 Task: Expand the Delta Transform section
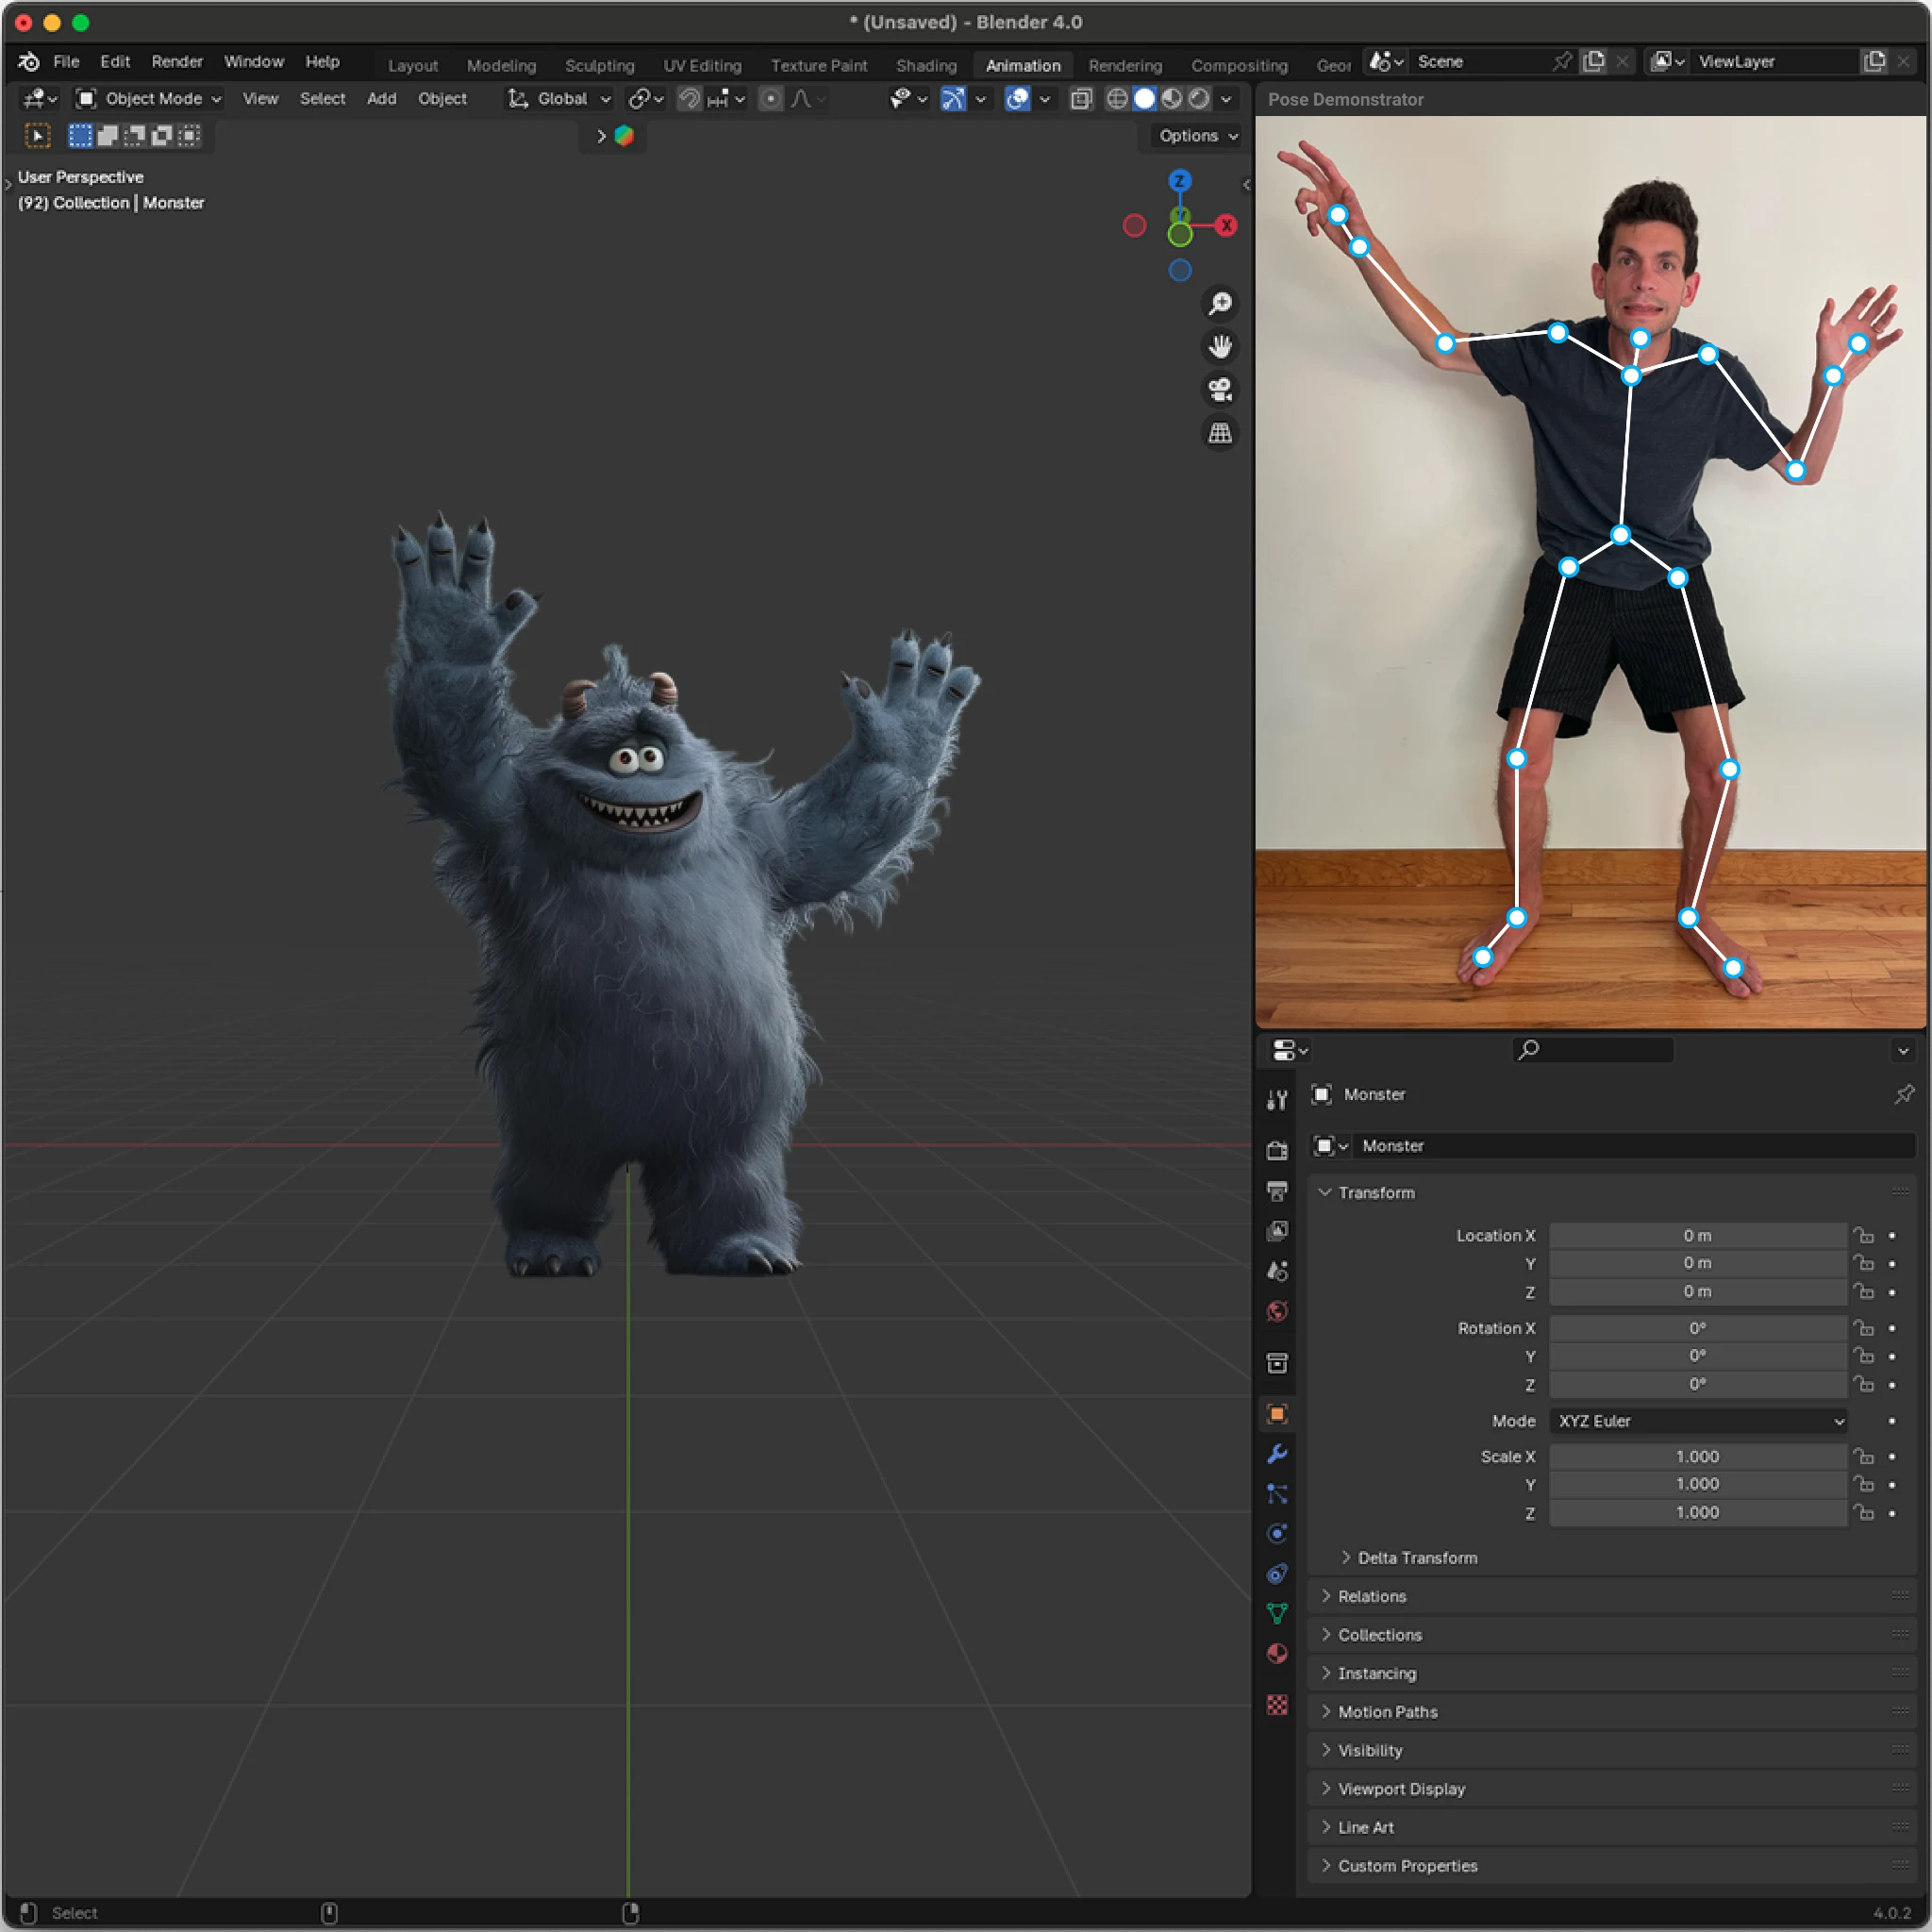1416,1558
